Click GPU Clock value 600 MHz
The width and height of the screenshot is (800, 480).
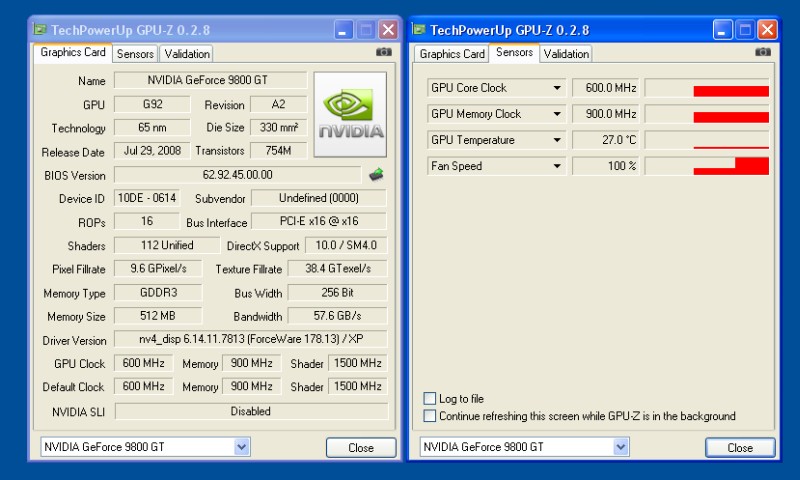click(143, 363)
